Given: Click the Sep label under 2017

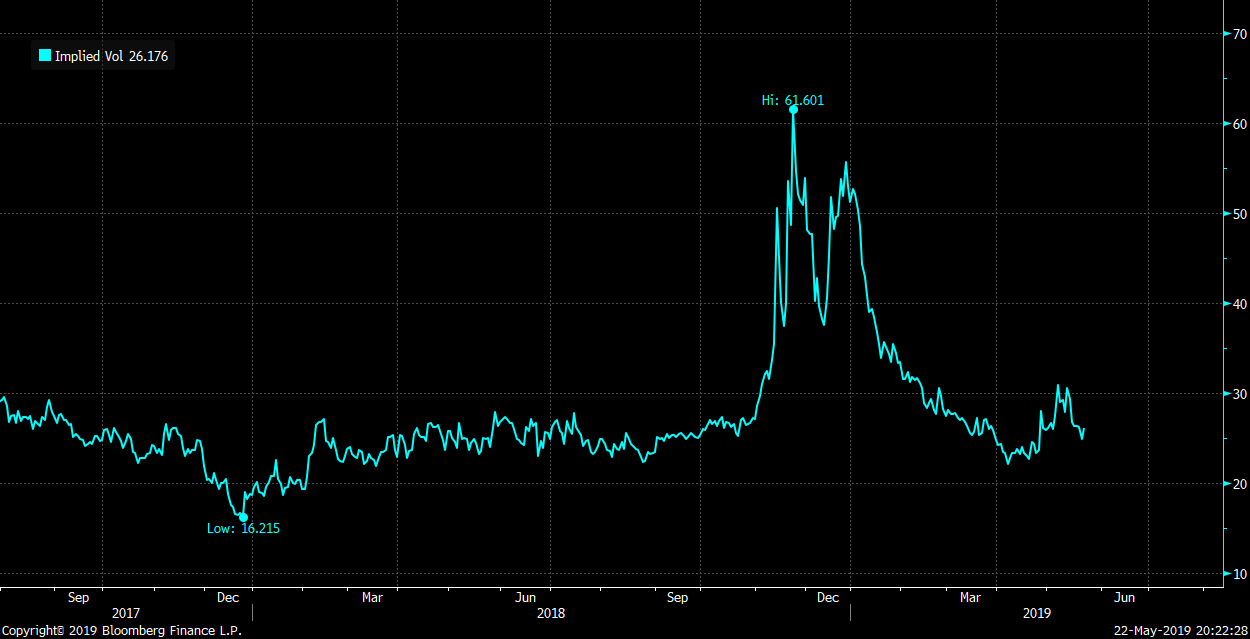Looking at the screenshot, I should click(x=79, y=598).
